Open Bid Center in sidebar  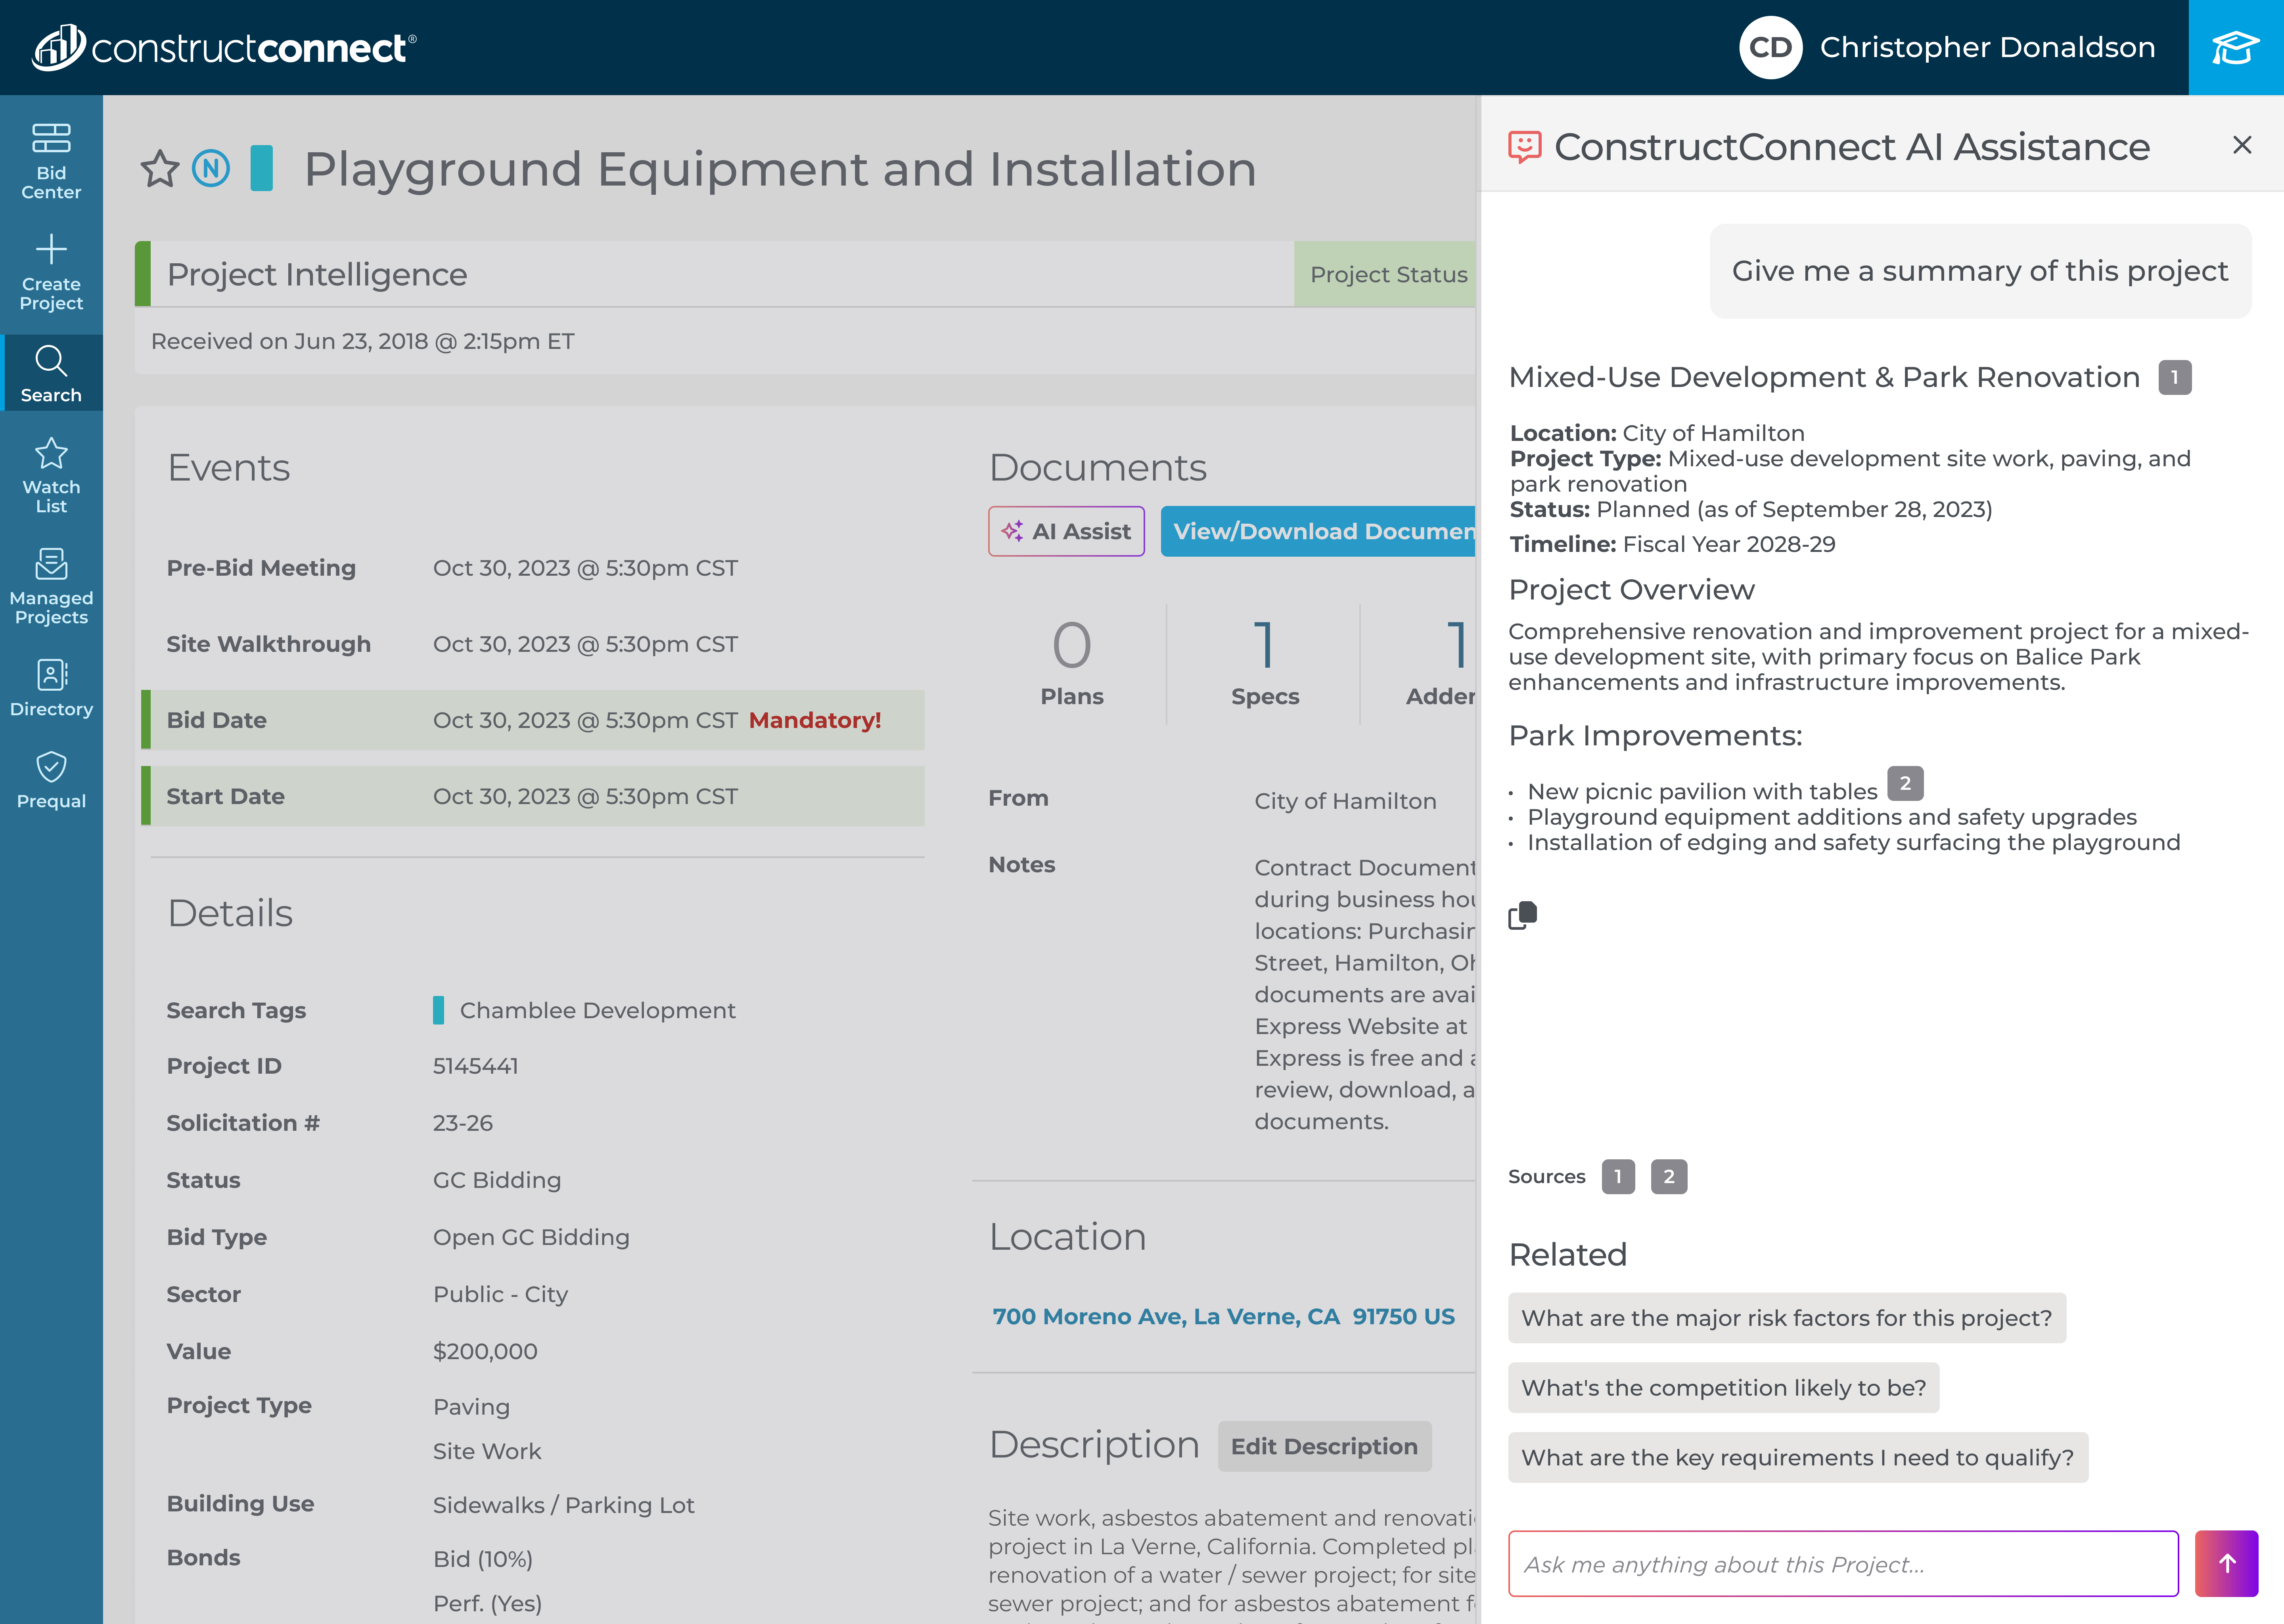51,160
